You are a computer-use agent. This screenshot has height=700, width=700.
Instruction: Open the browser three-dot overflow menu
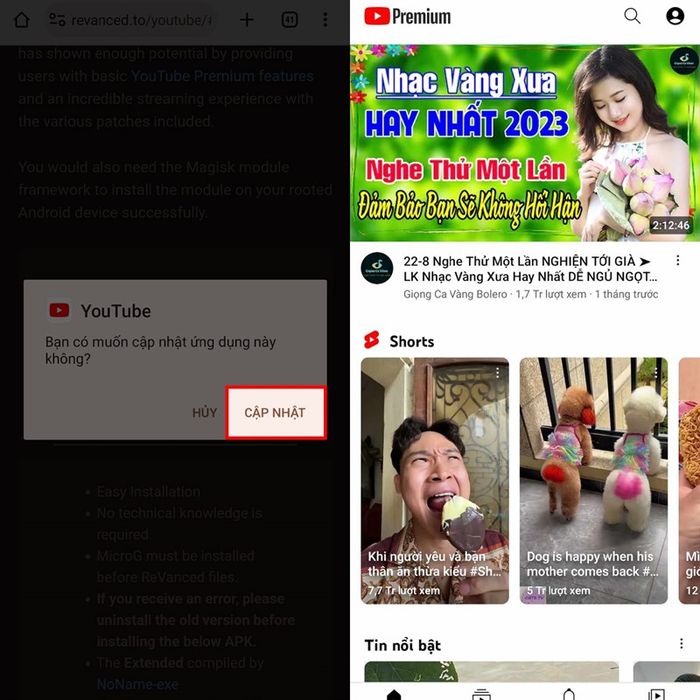325,20
